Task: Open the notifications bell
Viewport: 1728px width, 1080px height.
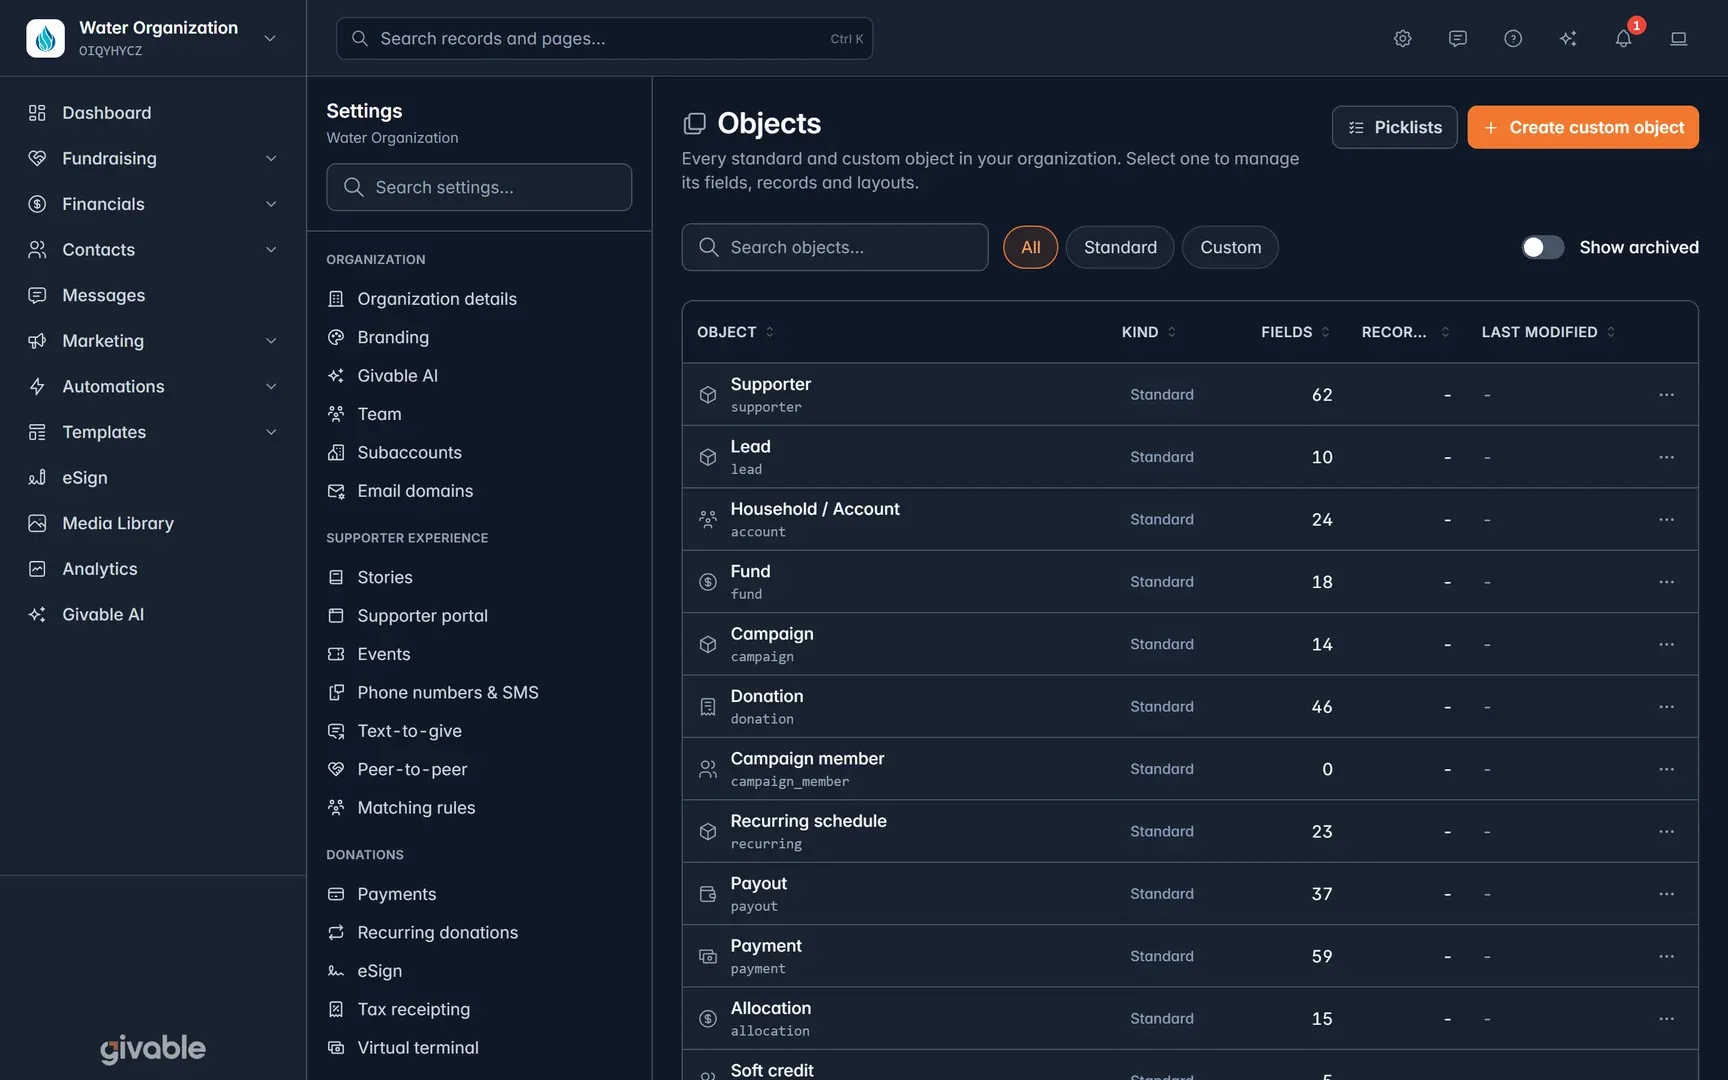Action: click(1623, 38)
